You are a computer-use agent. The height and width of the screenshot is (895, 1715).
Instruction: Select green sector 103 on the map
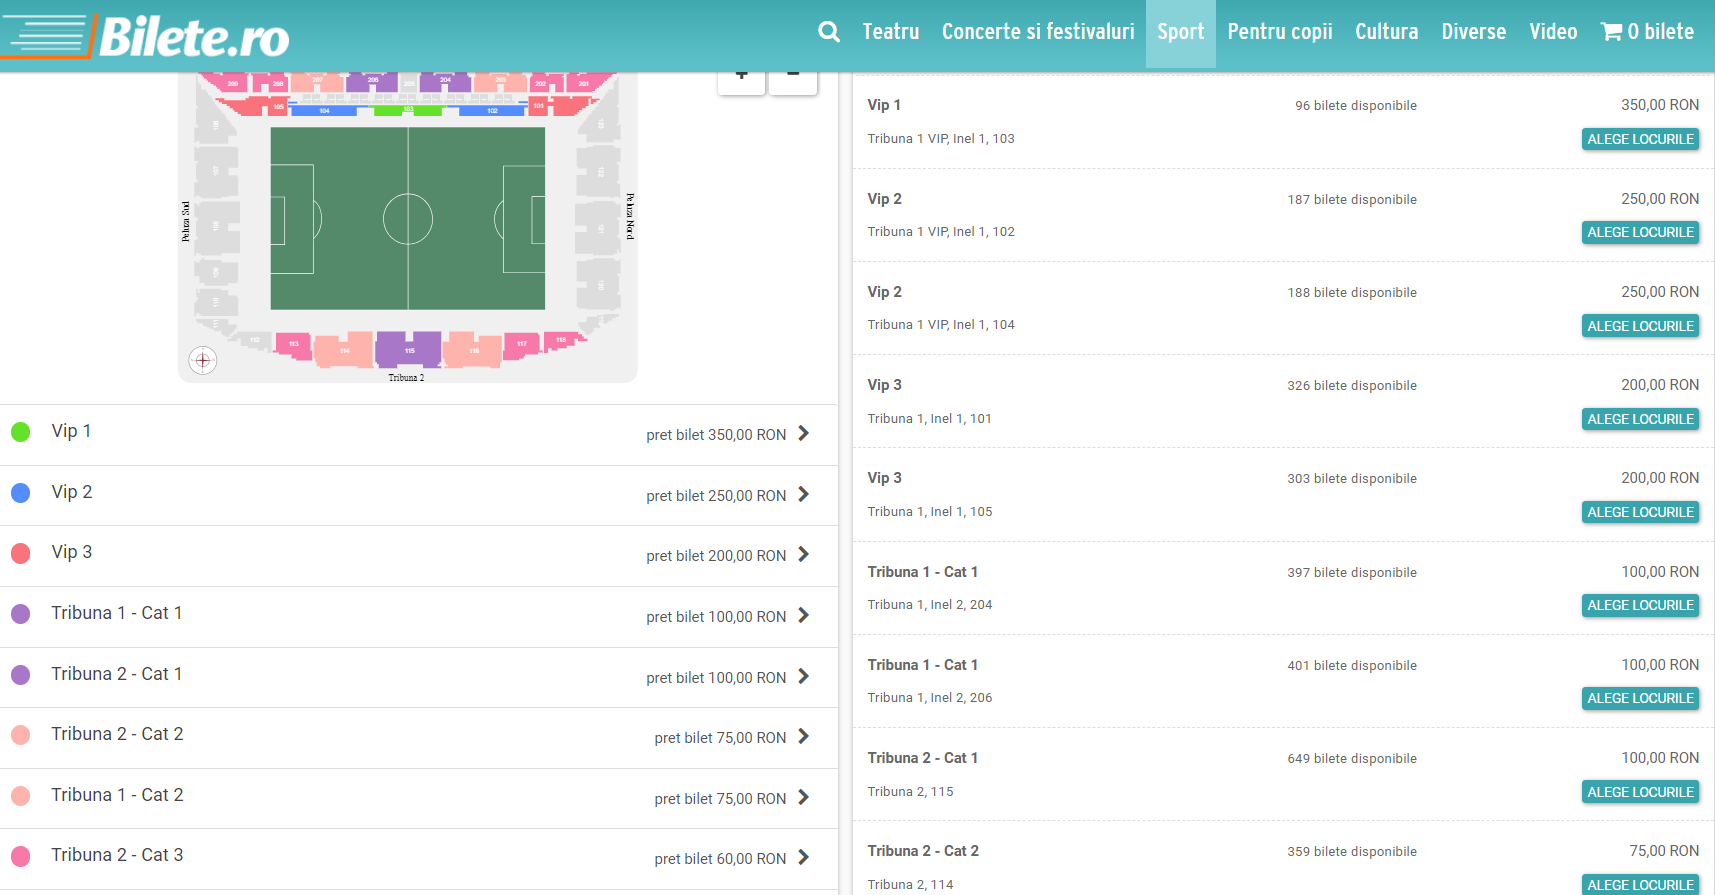[x=408, y=110]
